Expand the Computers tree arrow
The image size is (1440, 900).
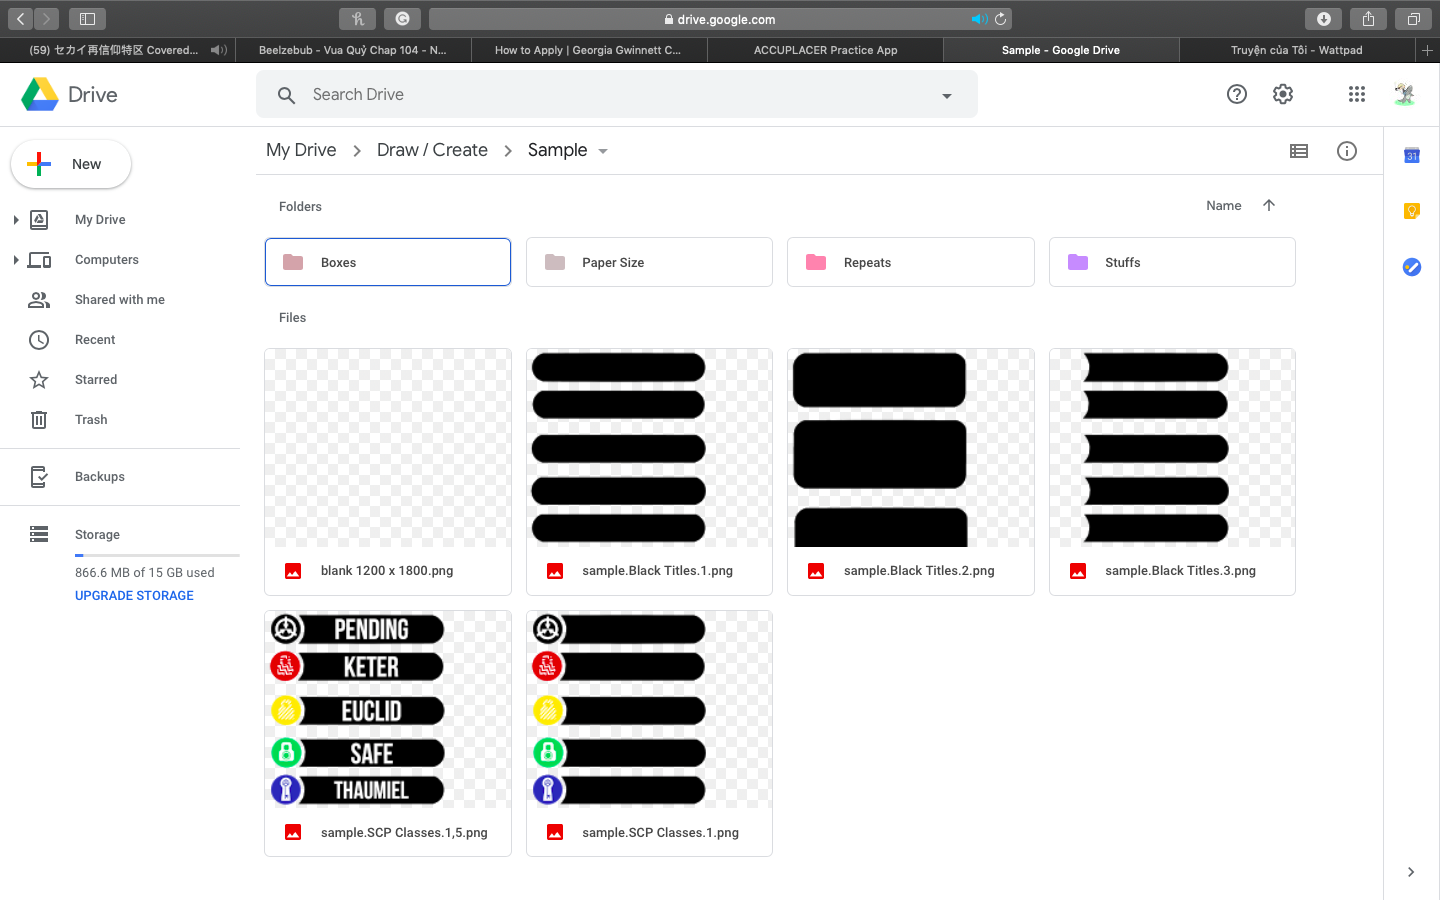tap(16, 260)
